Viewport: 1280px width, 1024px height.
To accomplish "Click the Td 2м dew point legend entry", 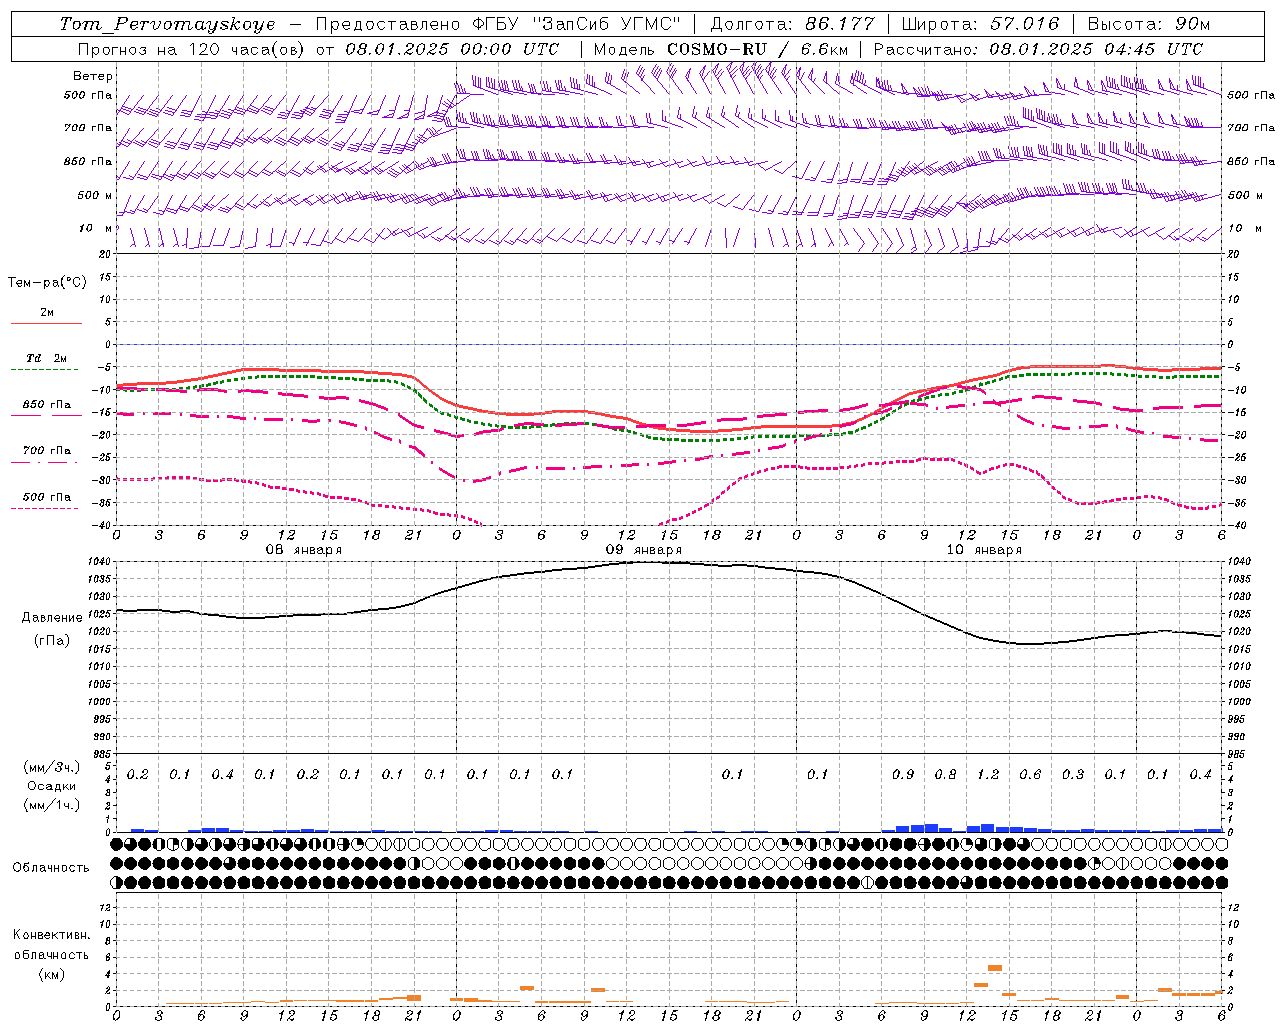I will 47,358.
